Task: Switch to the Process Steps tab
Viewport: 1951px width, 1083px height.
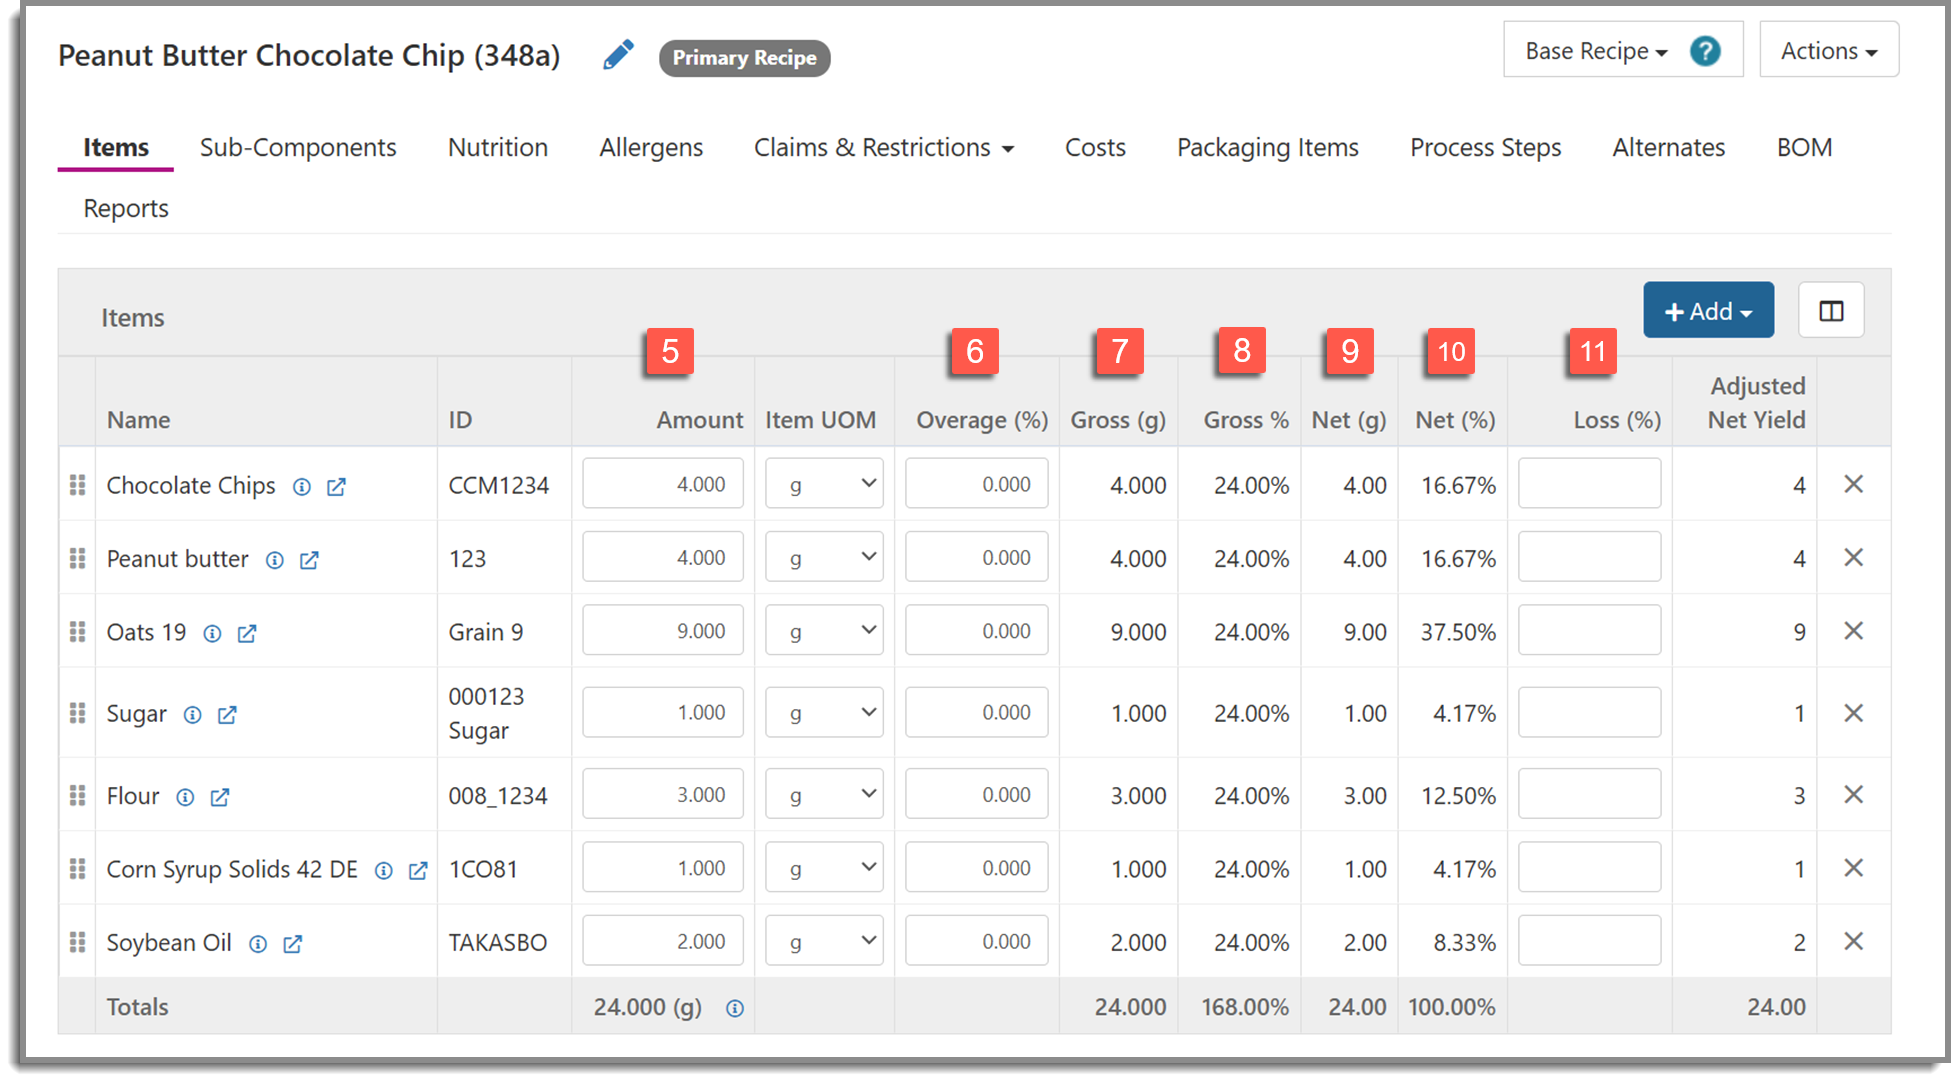Action: click(1485, 148)
